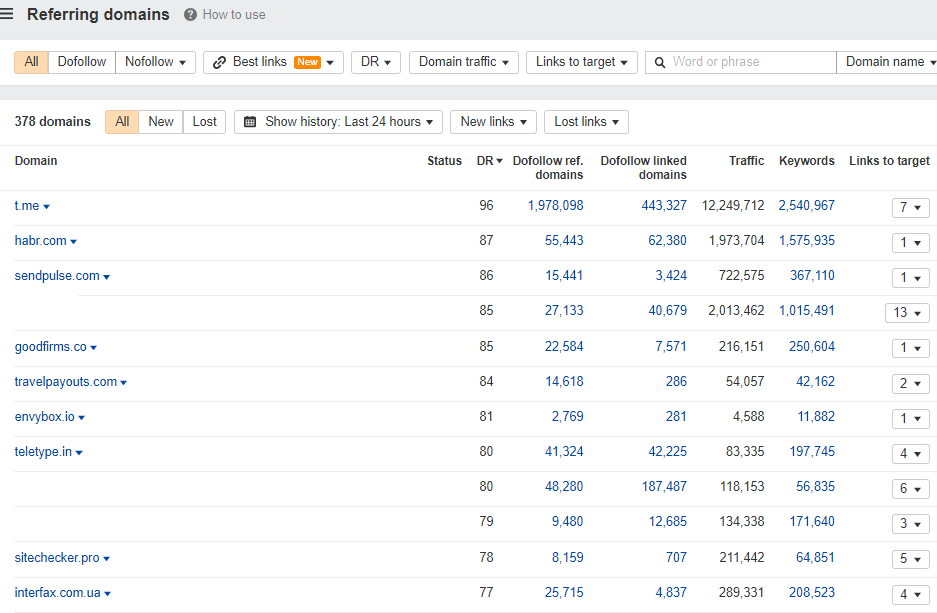Screen dimensions: 937x613
Task: Open the hamburger menu icon
Action: tap(7, 14)
